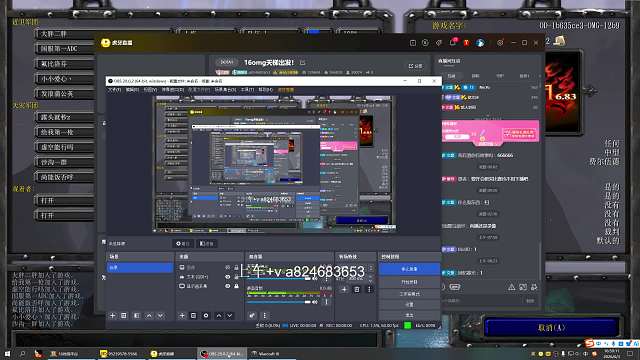Screen dimensions: 640x360
Task: Move source up in OBS Sources panel
Action: click(x=219, y=316)
